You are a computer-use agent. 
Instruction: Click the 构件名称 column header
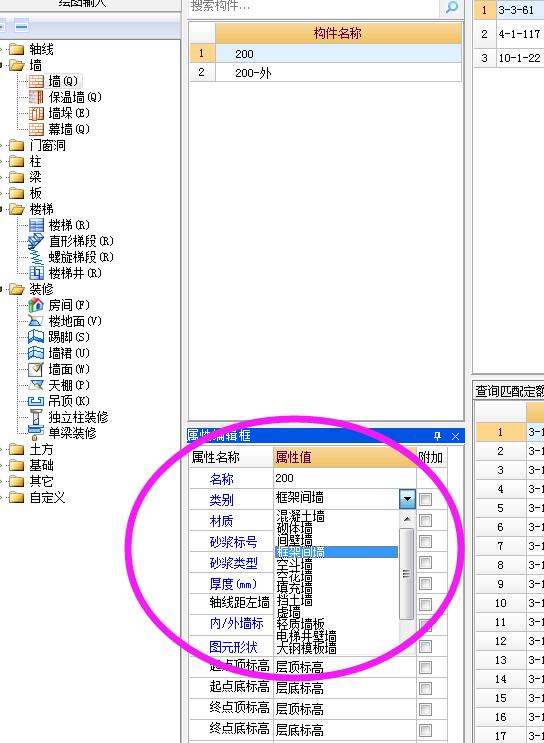[338, 33]
